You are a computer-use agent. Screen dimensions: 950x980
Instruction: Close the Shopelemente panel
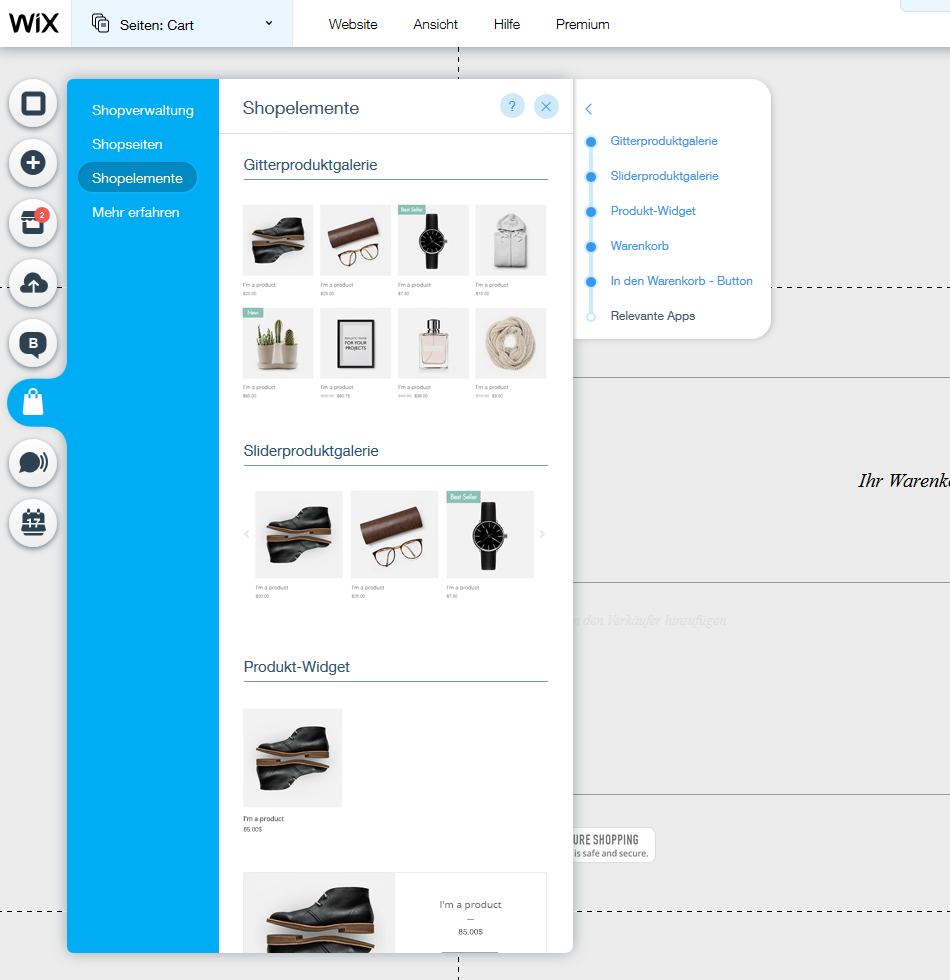[x=546, y=107]
